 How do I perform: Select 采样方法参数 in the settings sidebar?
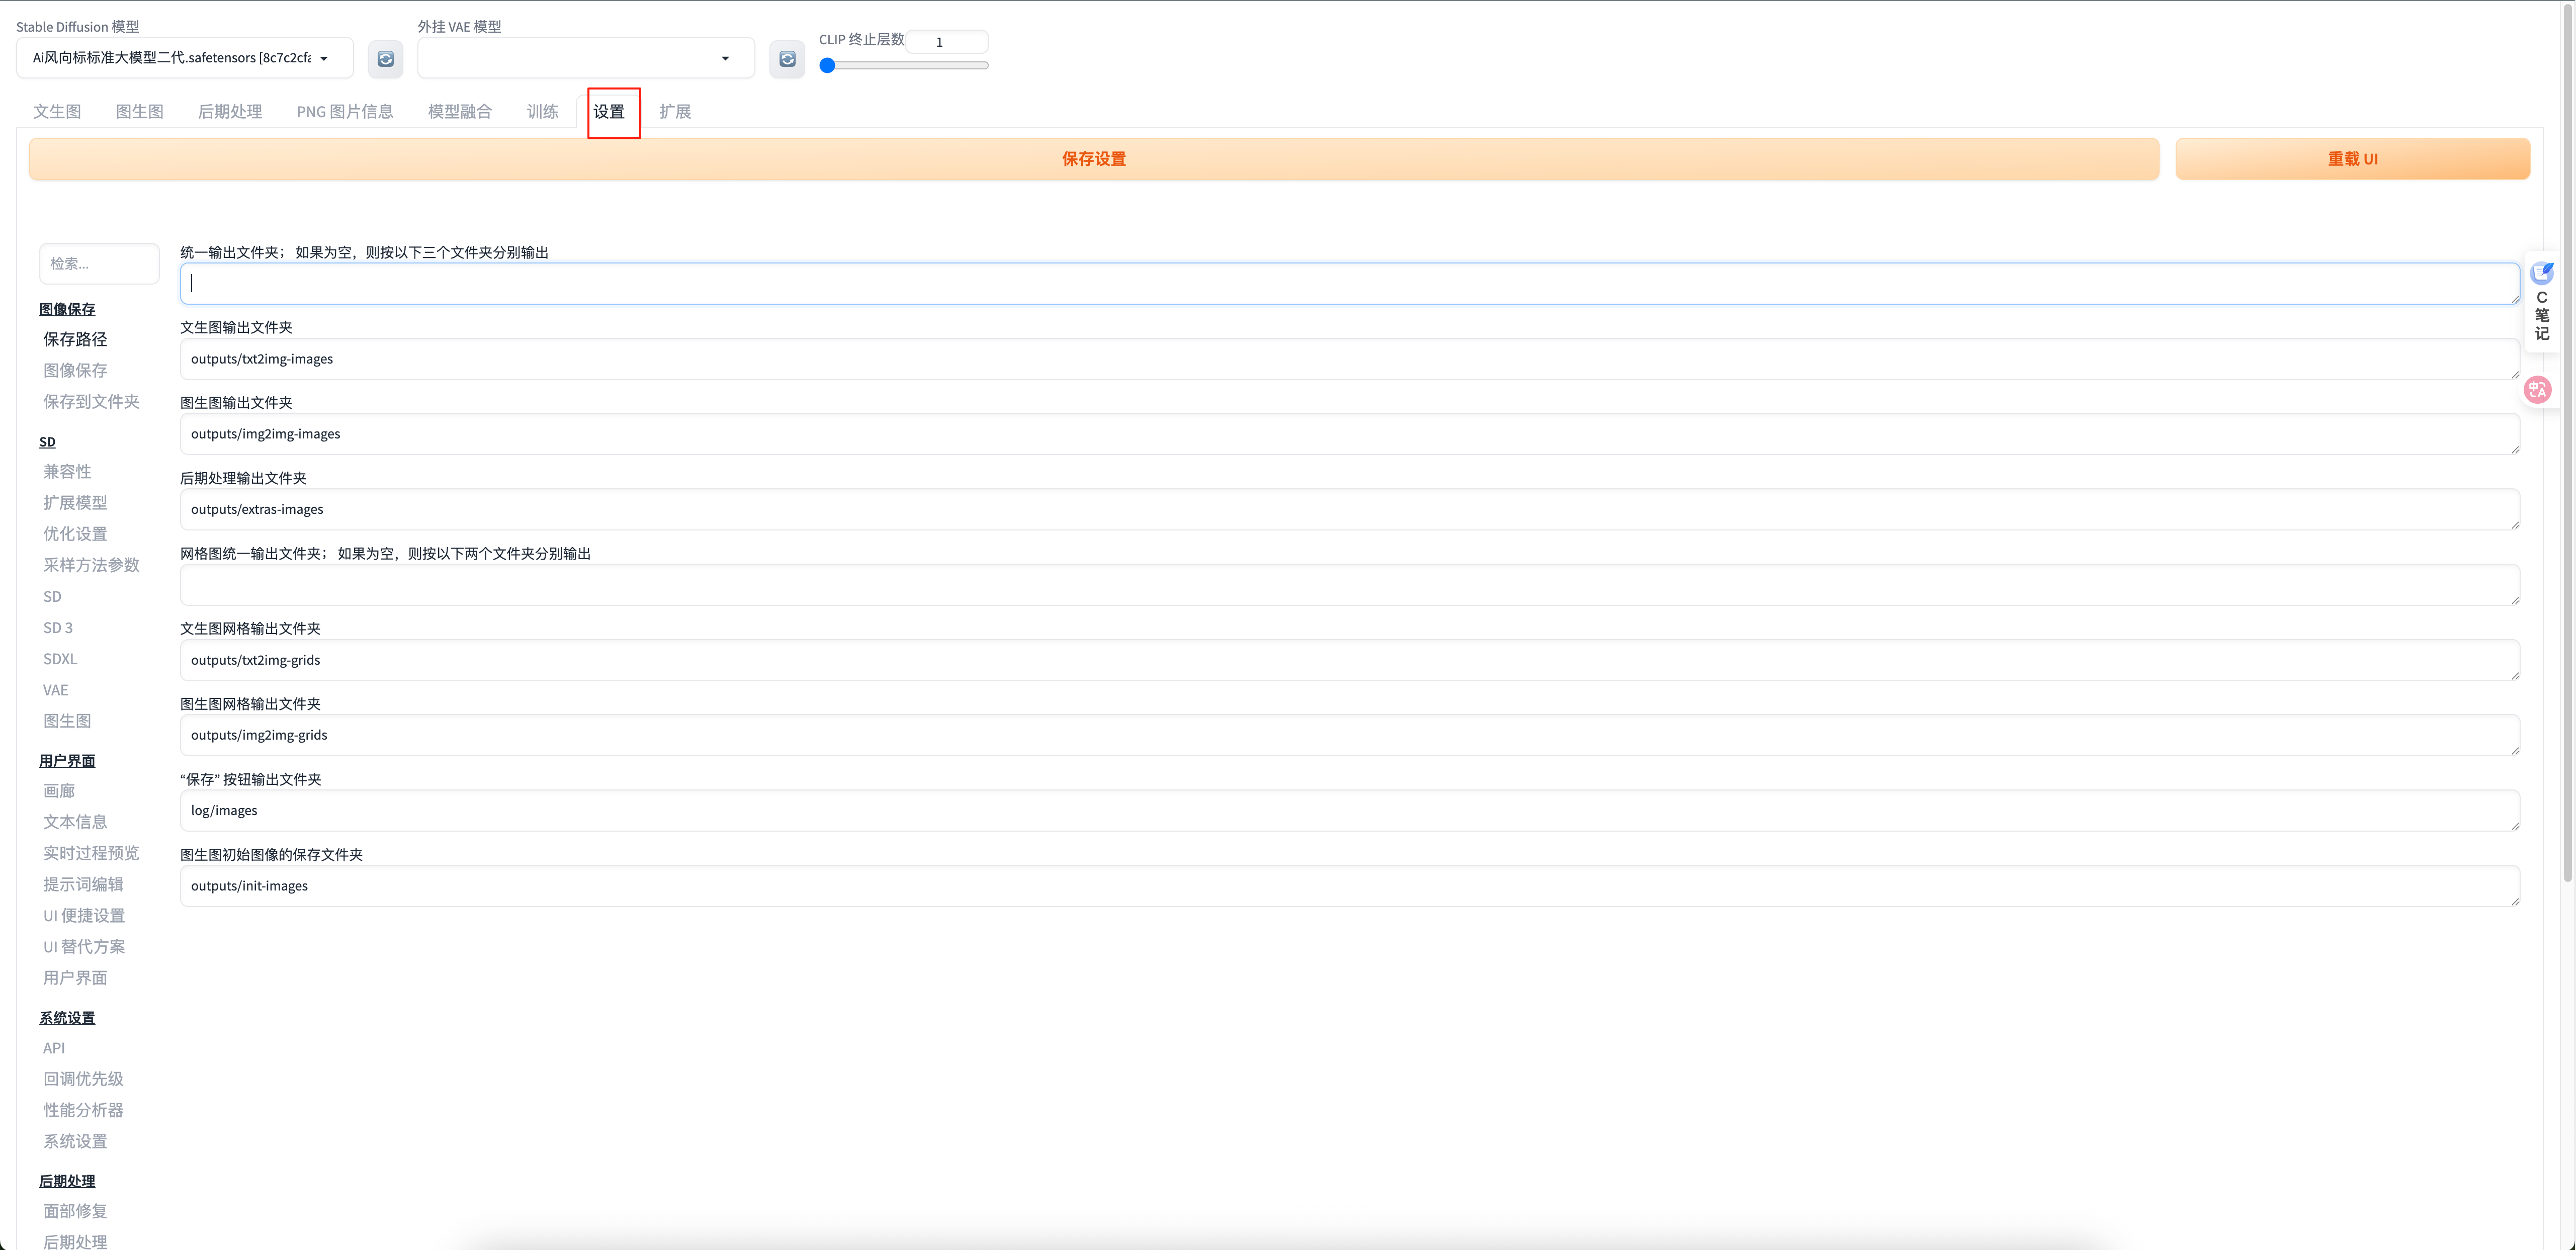(91, 565)
